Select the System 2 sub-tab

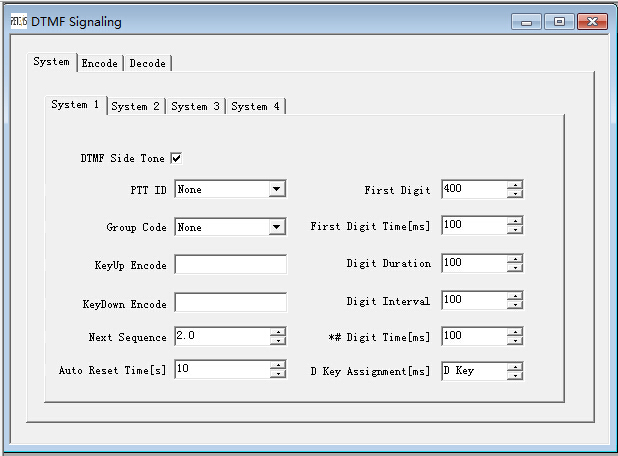(x=135, y=106)
